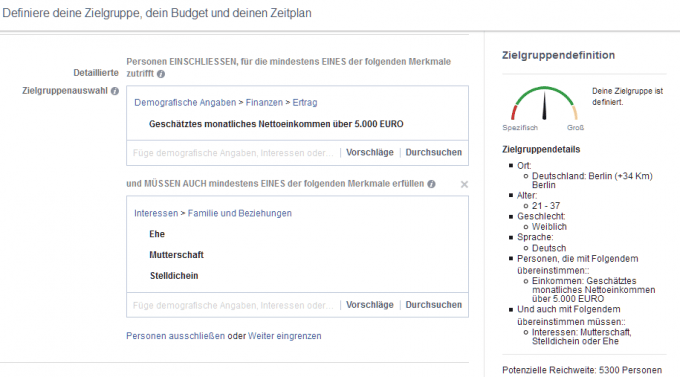Click 'Spezifisch' gauge label
Screen dimensions: 680x377
520,128
